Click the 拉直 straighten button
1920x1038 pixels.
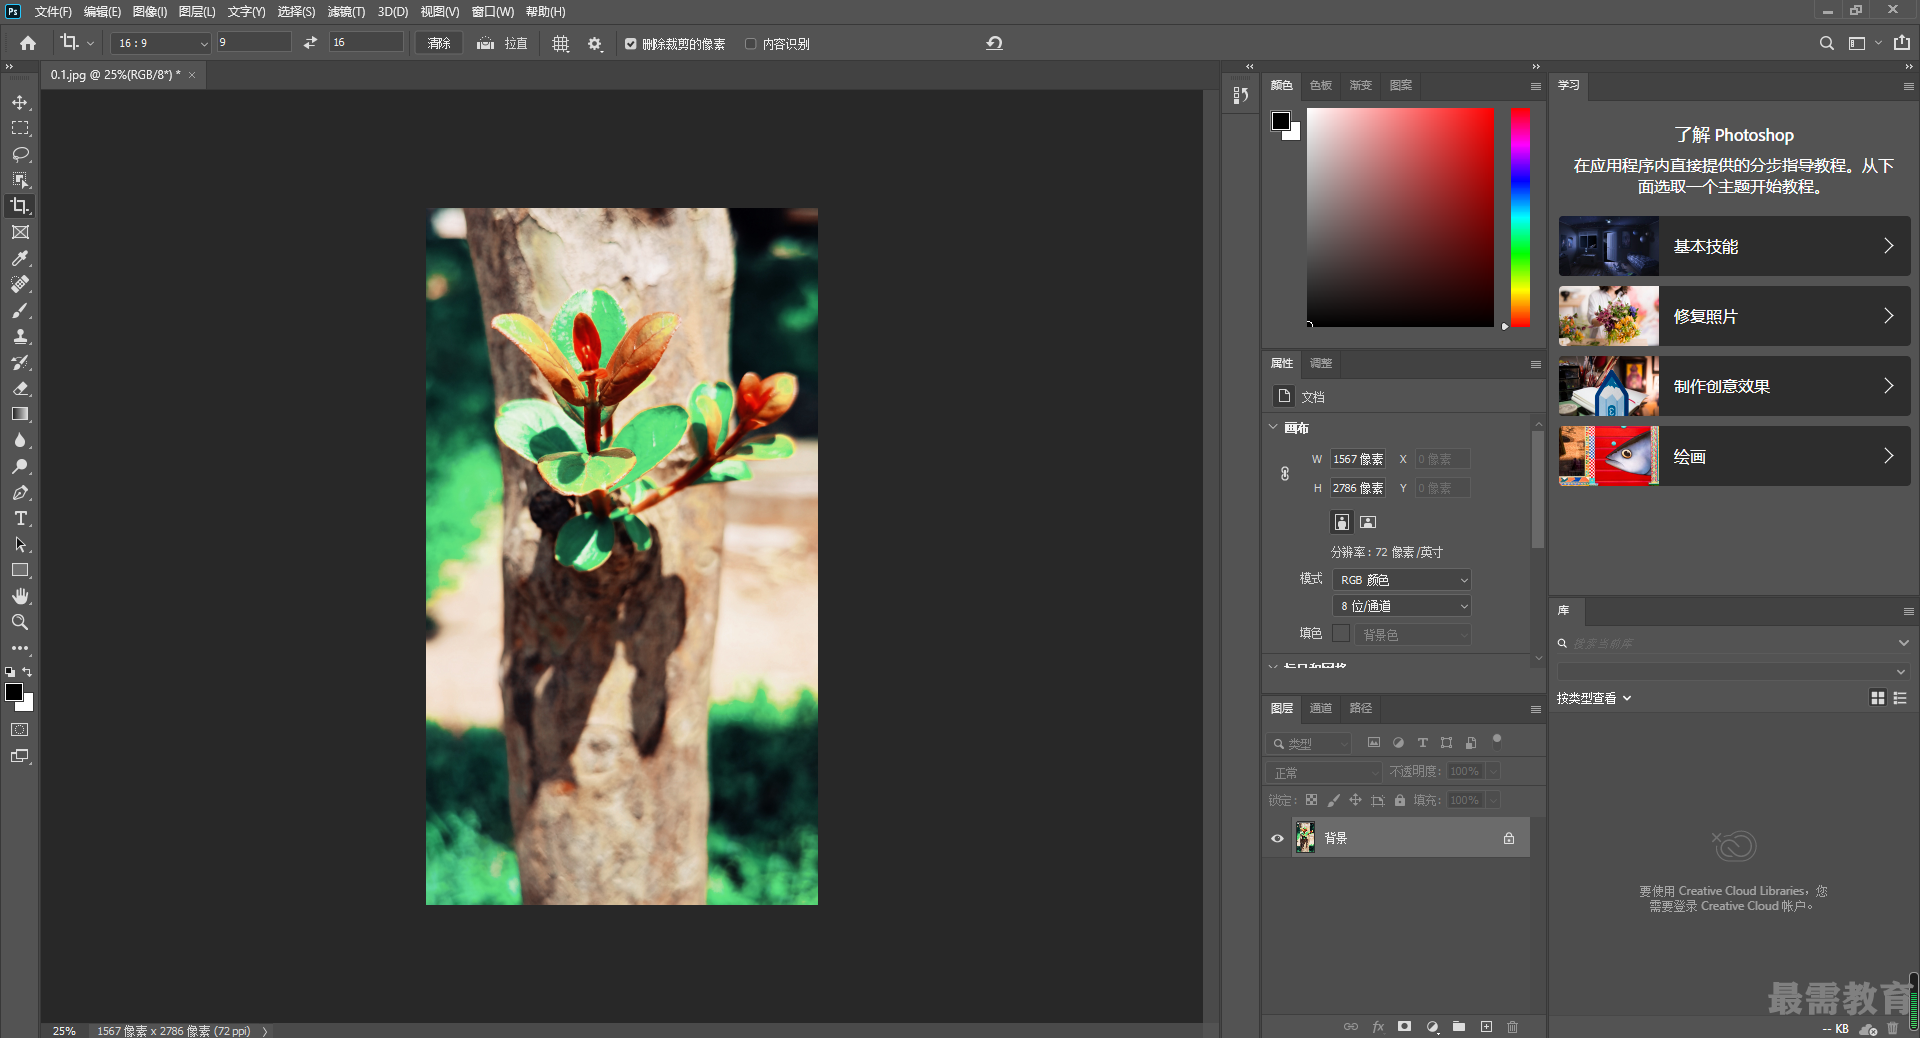pos(503,43)
